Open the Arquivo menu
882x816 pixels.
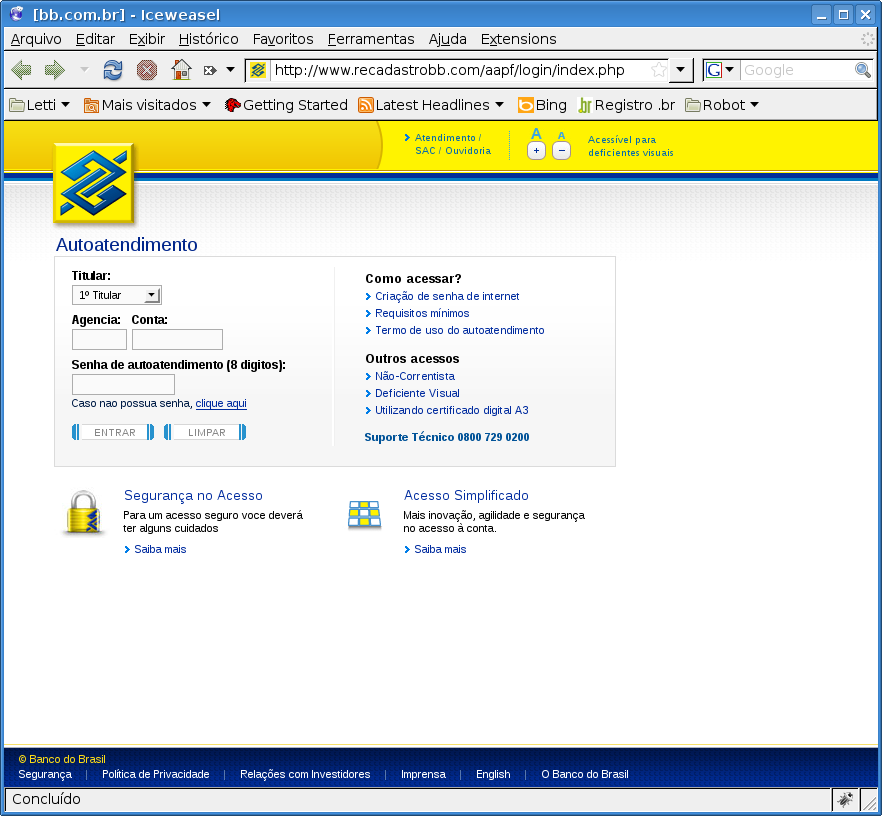coord(36,39)
